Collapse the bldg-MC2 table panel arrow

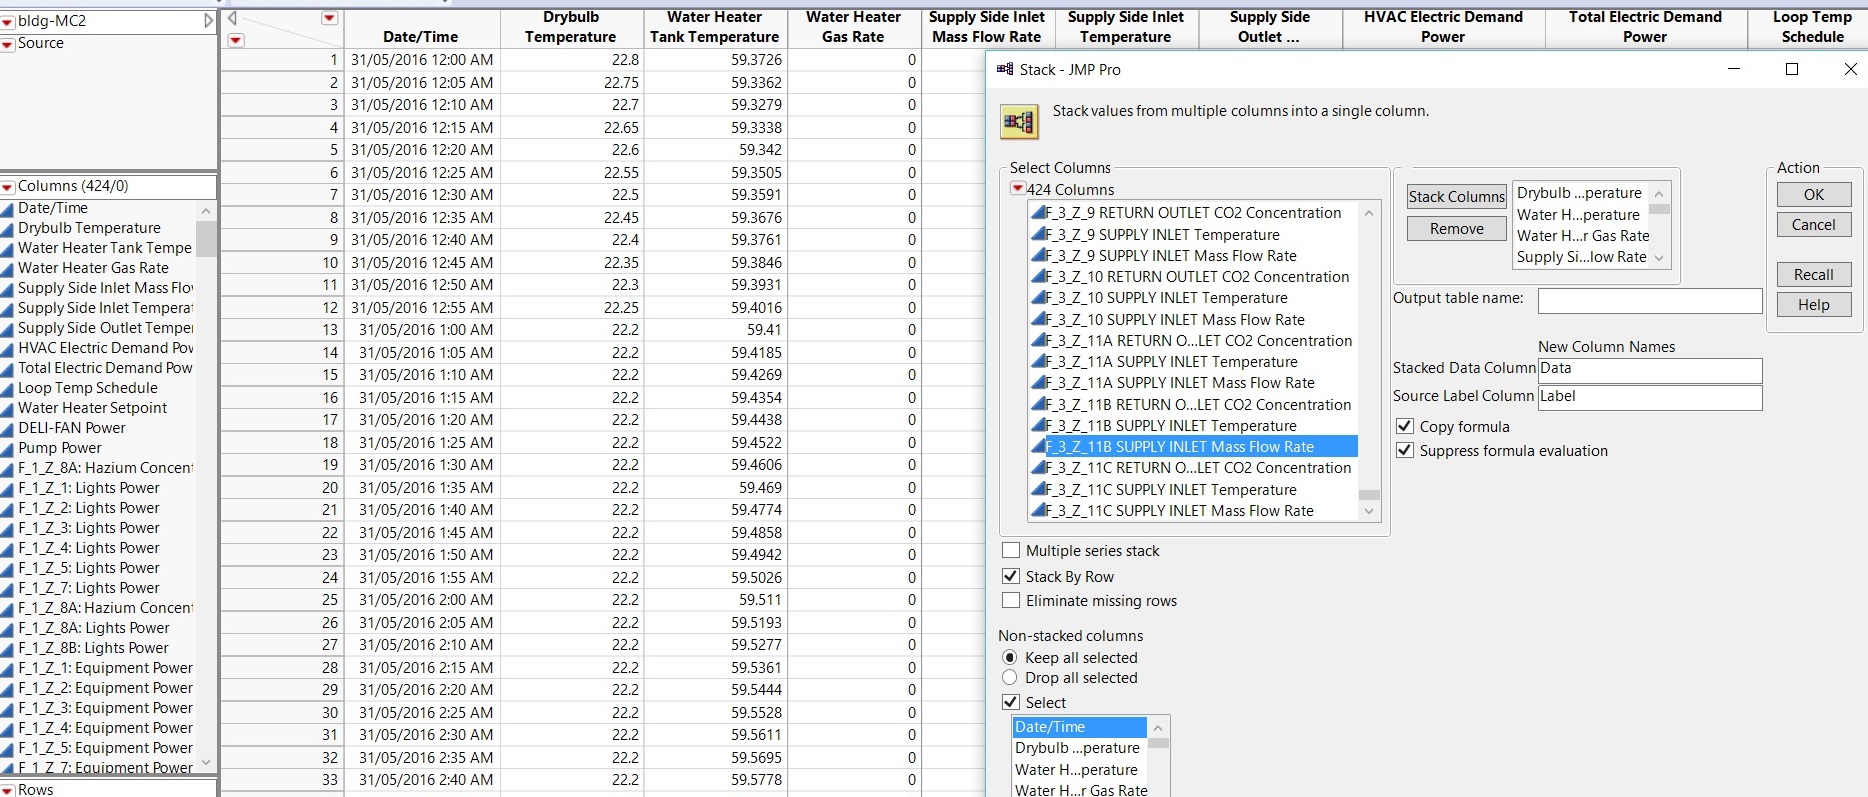208,20
